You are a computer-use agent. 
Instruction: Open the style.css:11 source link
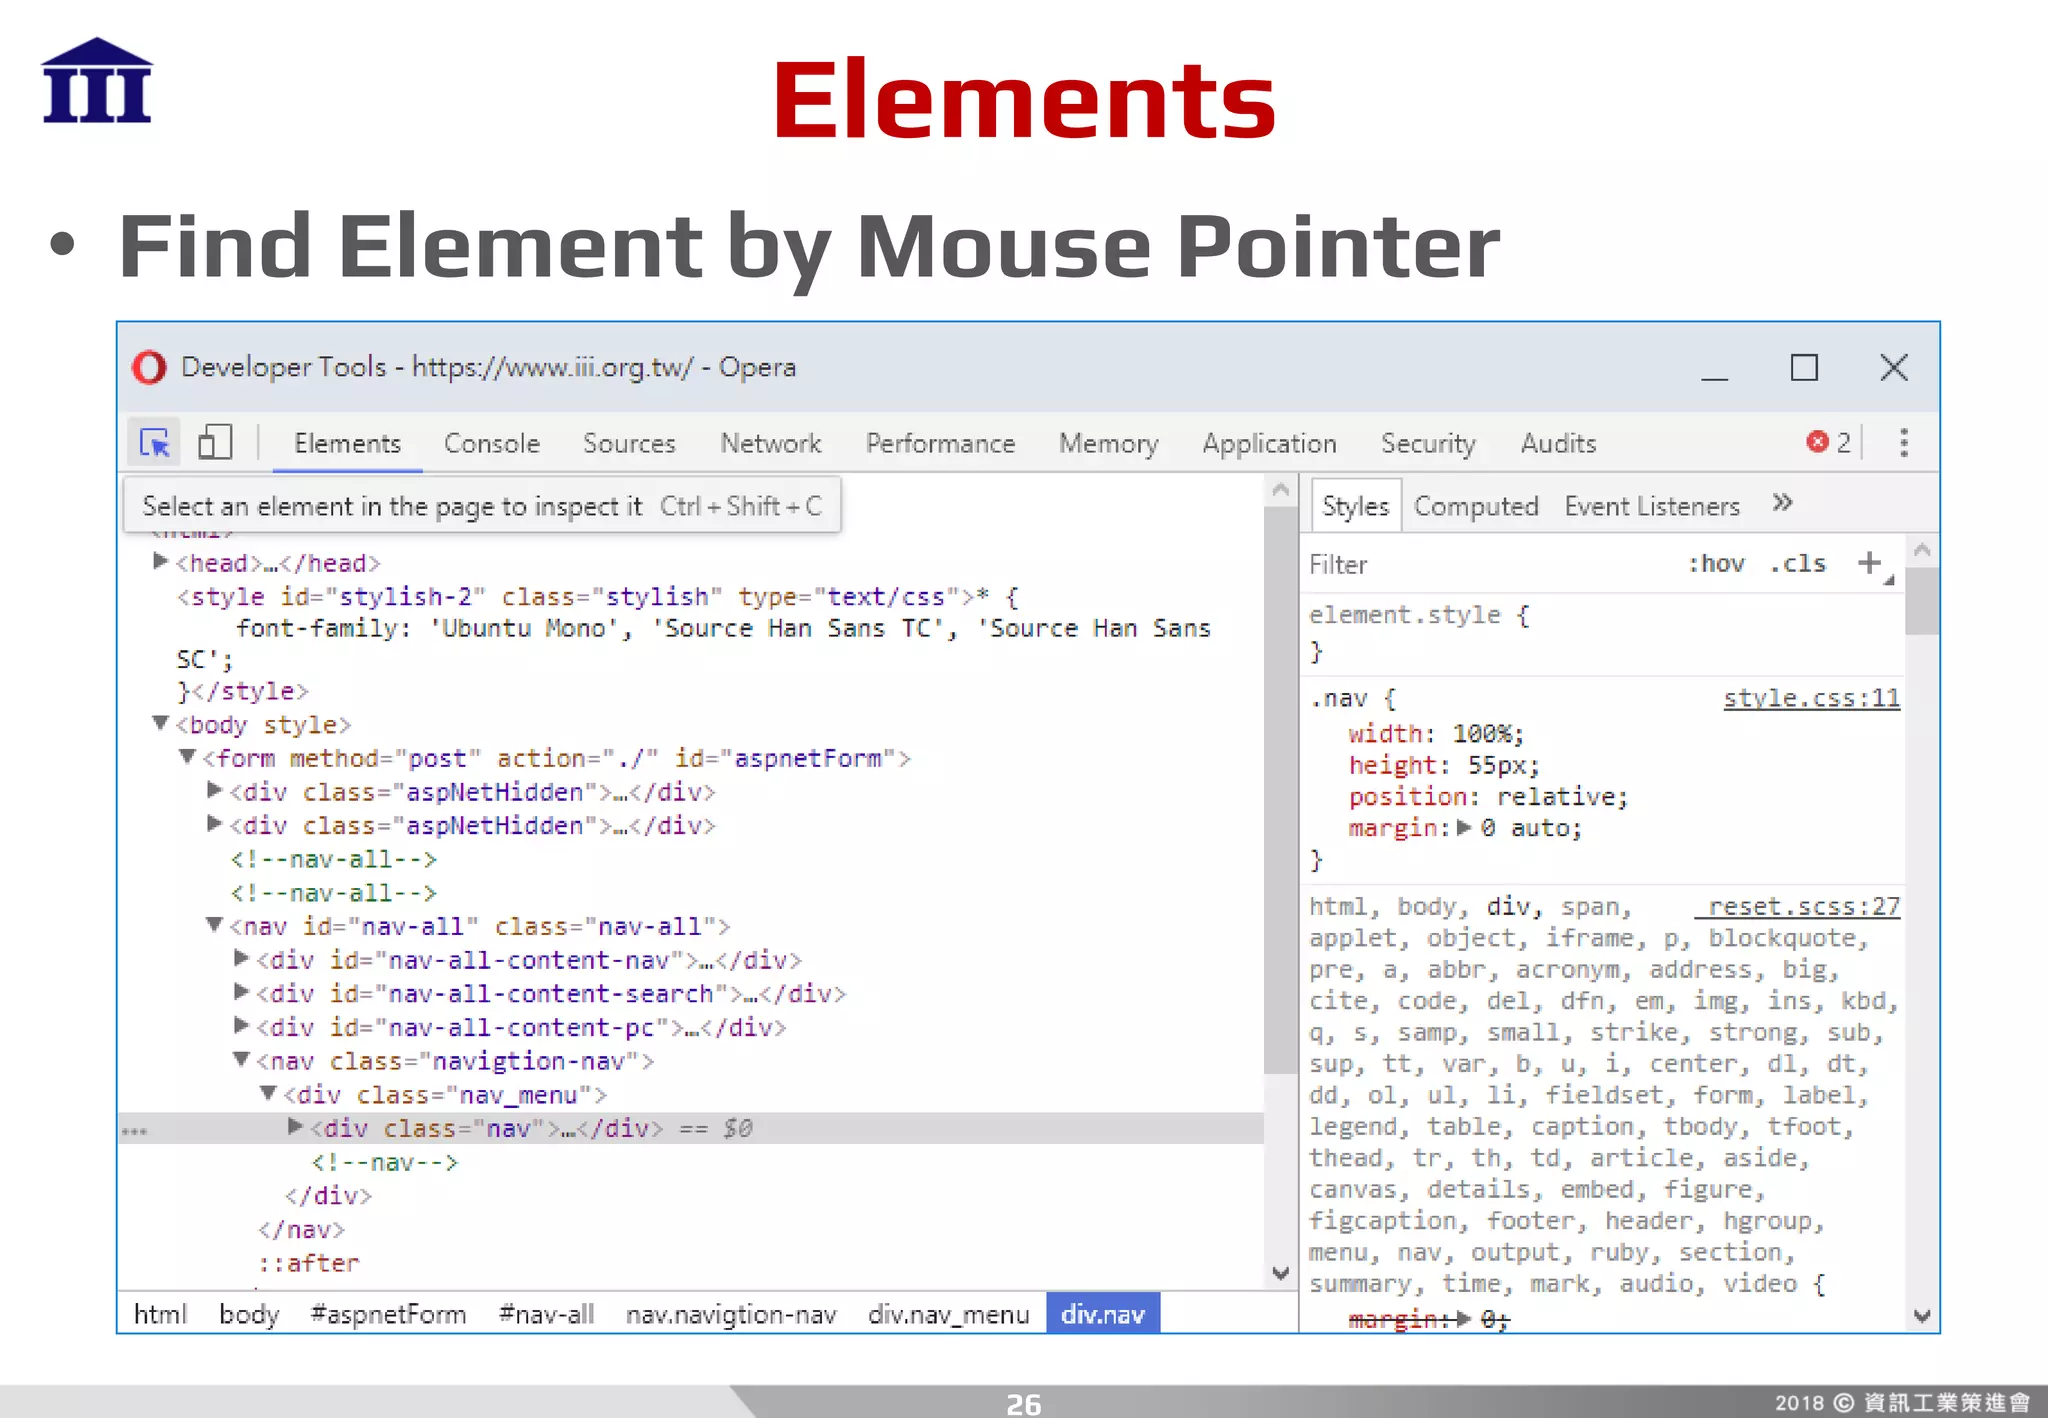coord(1810,698)
